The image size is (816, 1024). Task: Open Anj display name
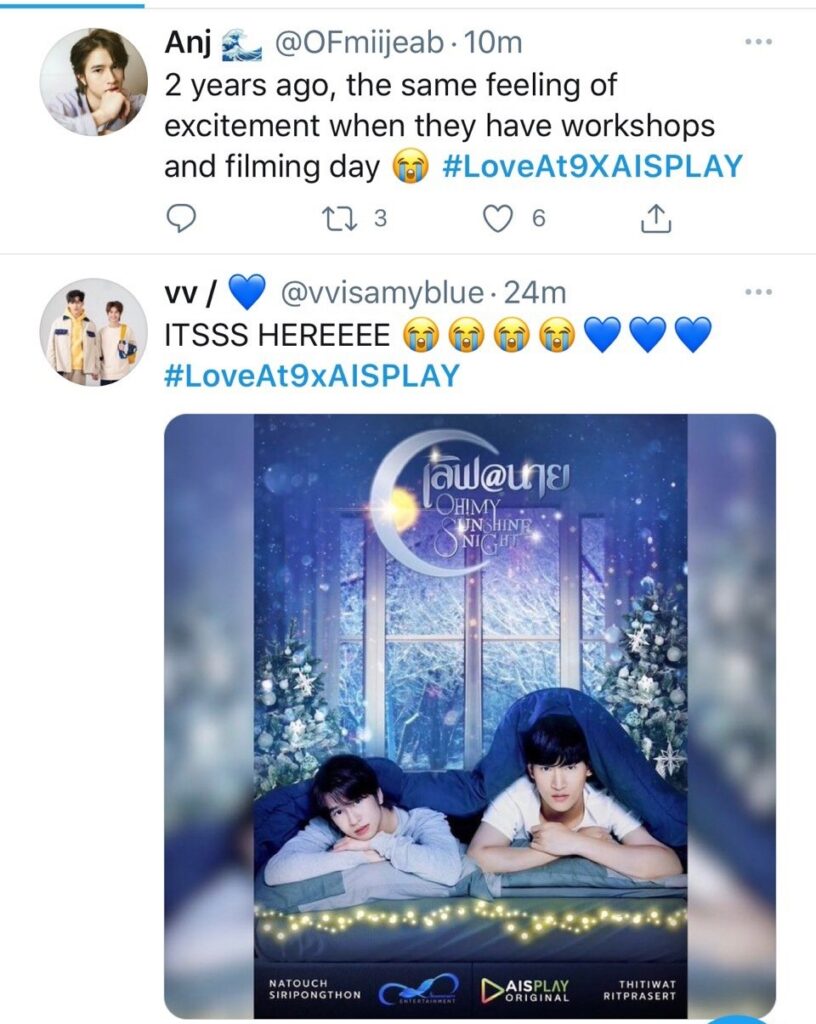pos(188,44)
